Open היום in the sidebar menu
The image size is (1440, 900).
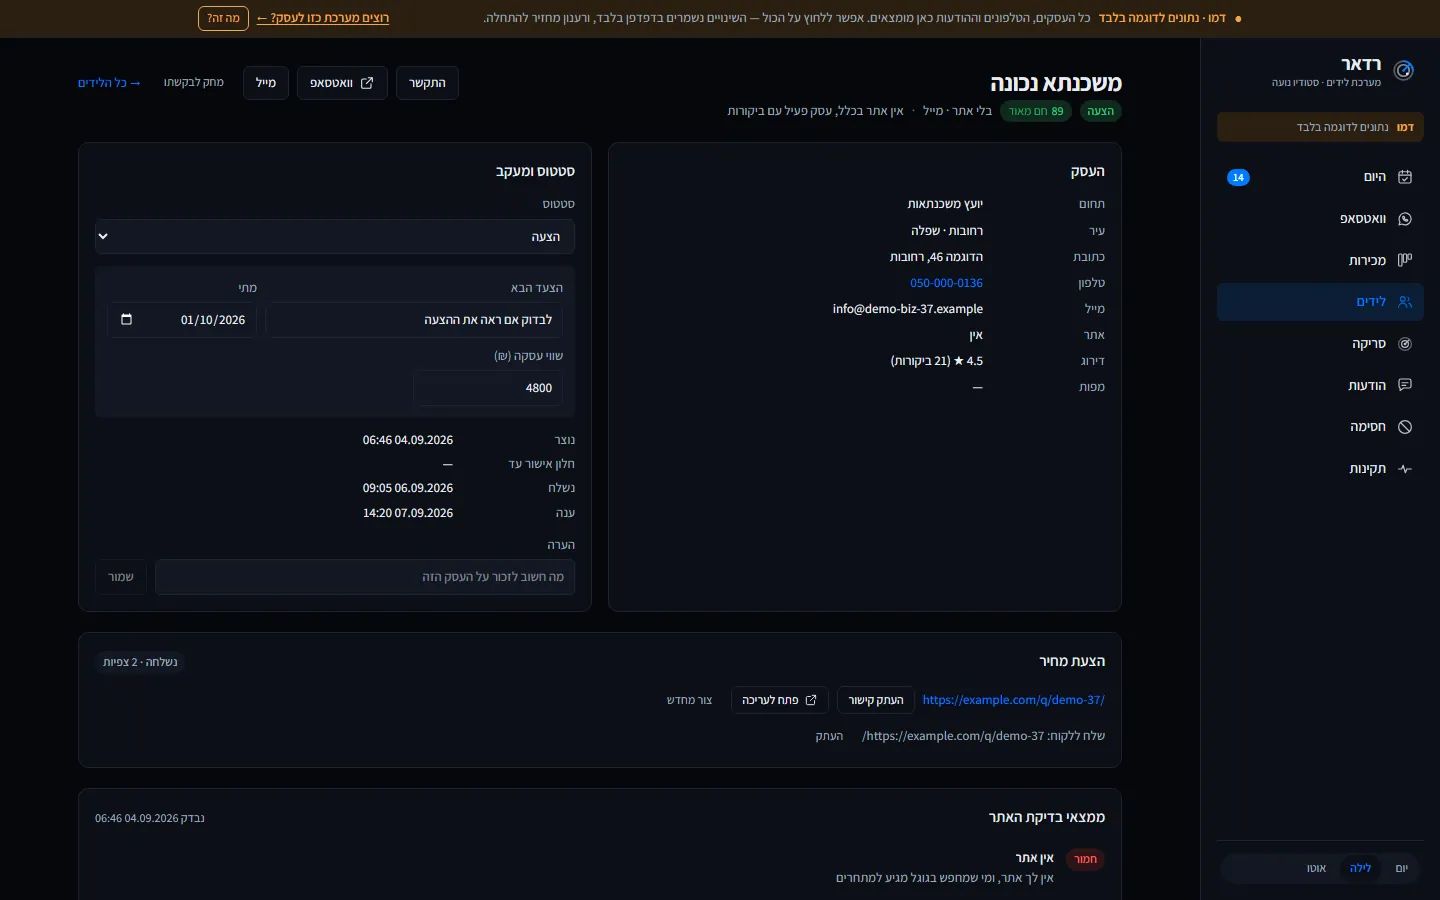pos(1320,177)
